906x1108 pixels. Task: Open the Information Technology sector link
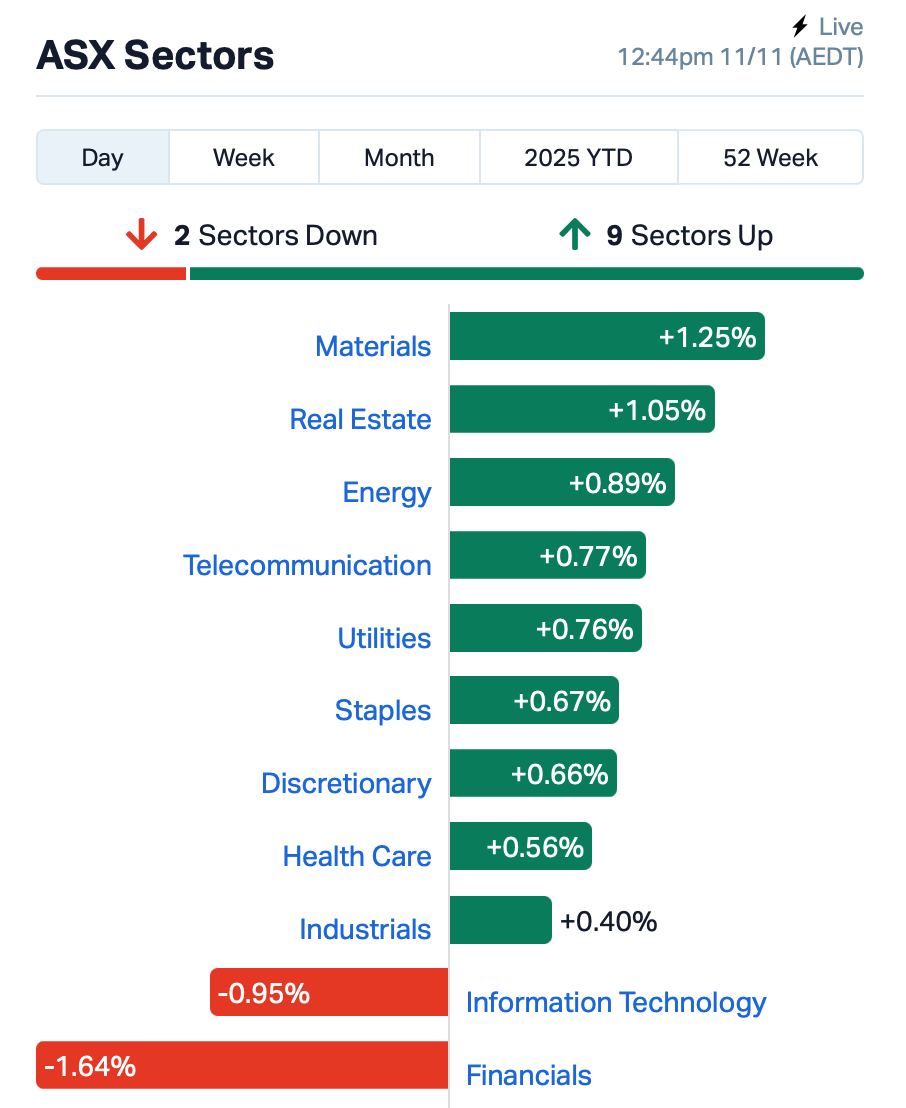(616, 1002)
